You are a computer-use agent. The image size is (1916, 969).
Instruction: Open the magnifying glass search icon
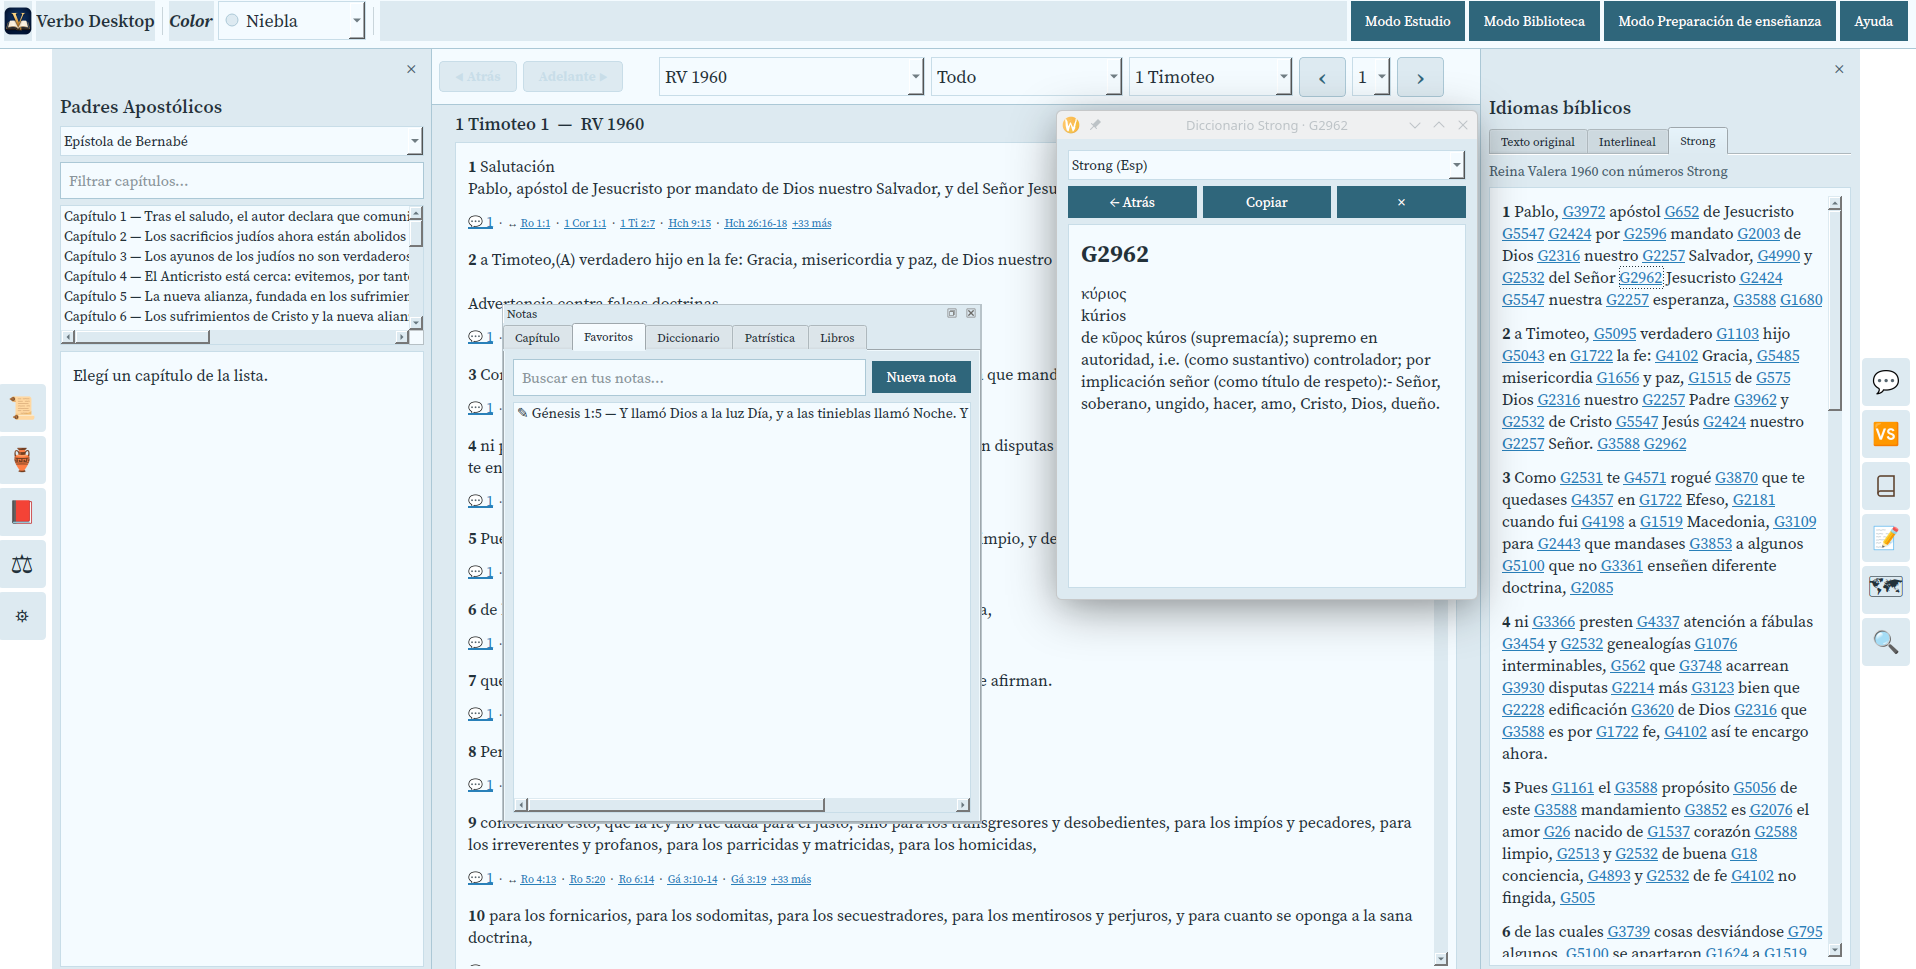point(1886,642)
